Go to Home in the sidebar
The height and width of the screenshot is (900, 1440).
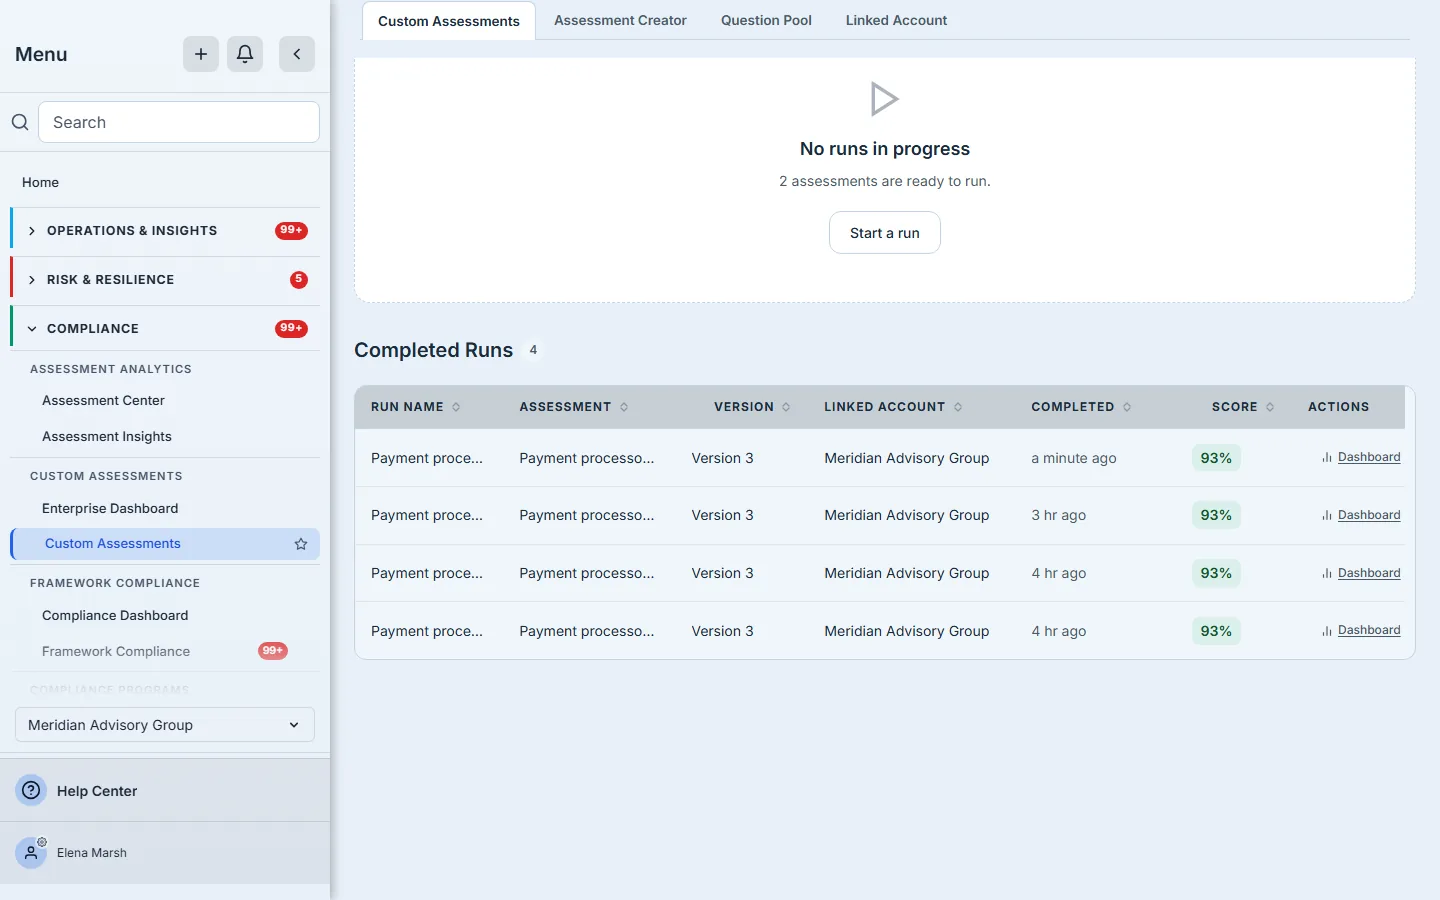pyautogui.click(x=40, y=182)
